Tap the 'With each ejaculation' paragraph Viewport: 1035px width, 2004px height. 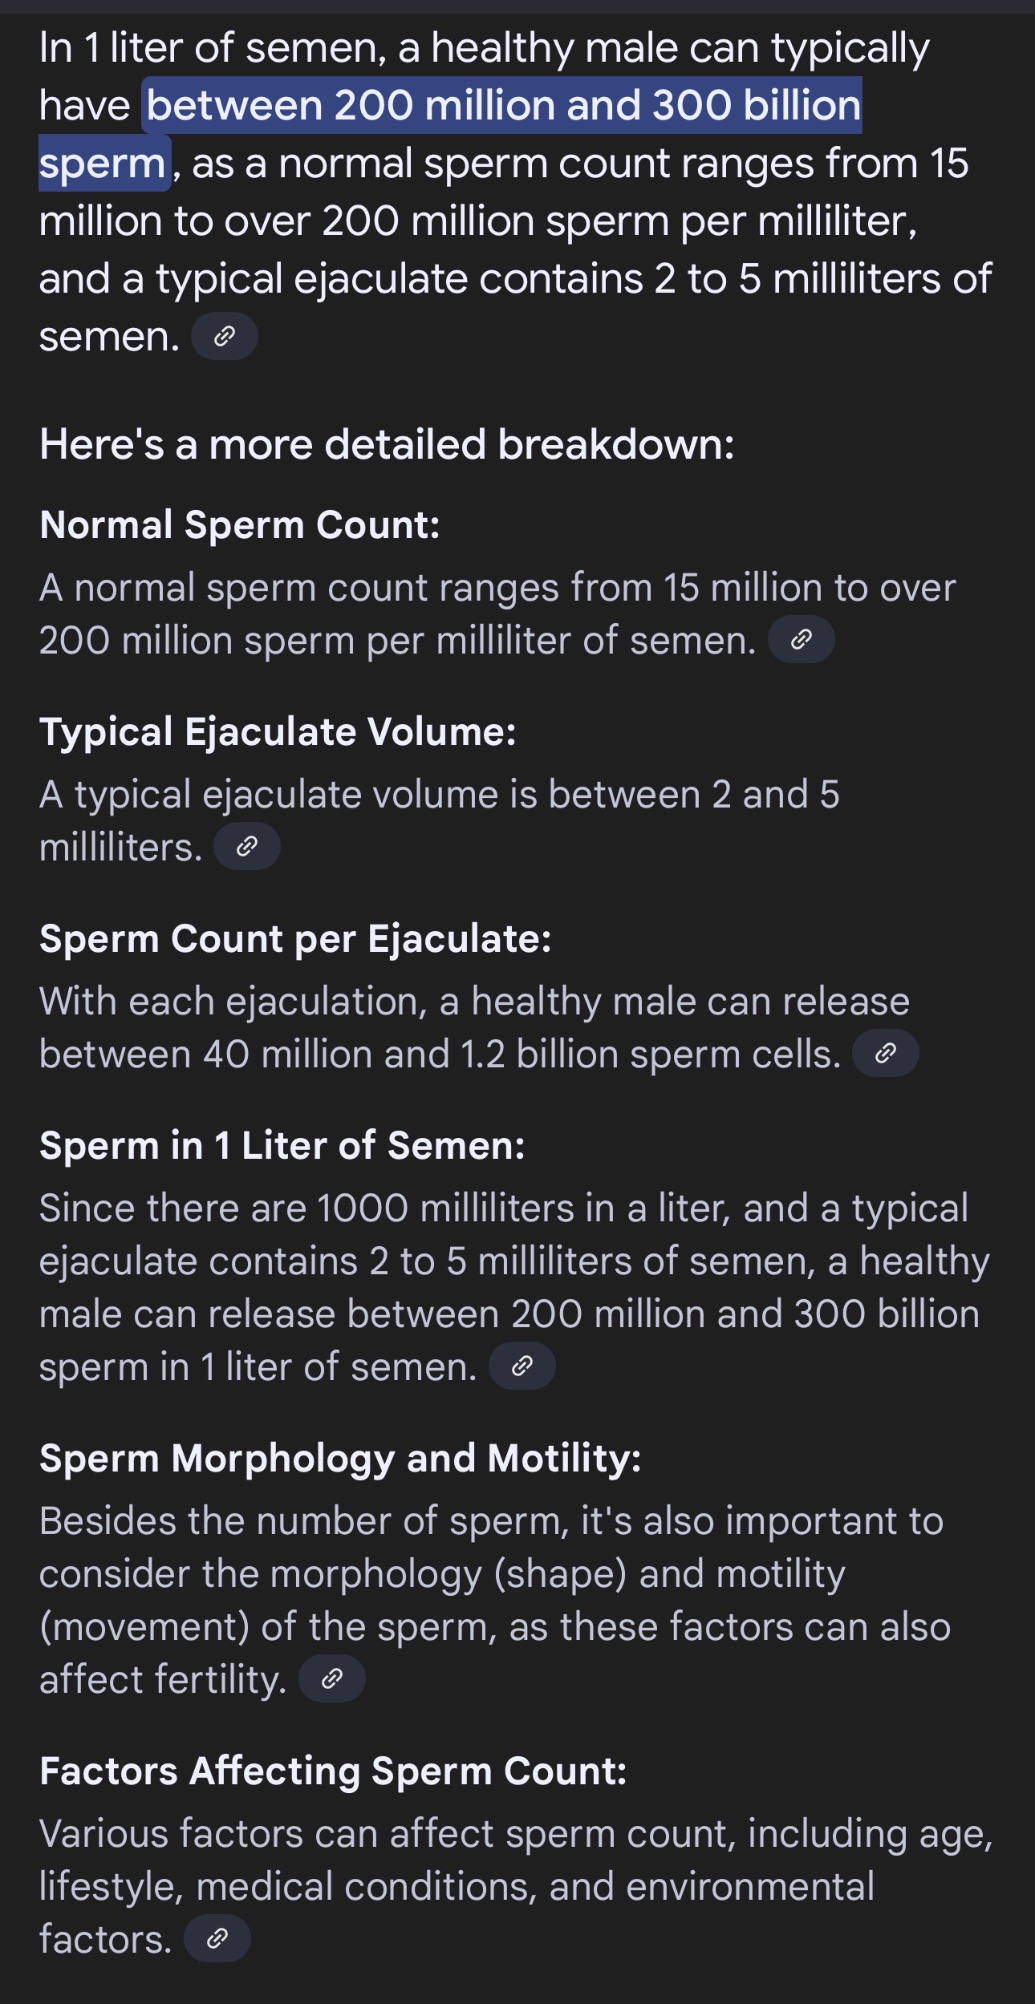(475, 1028)
